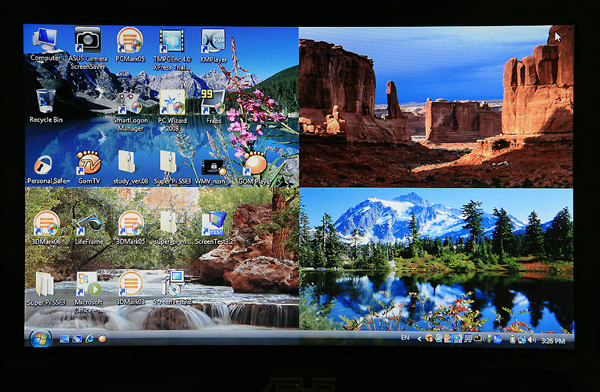Select the Computer desktop icon

[45, 41]
